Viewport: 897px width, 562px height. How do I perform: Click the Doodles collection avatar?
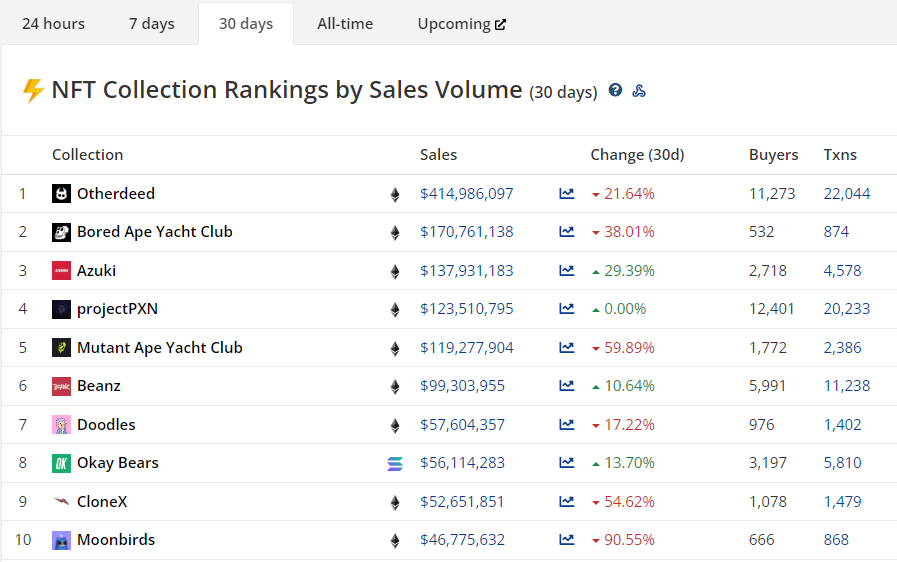[61, 425]
